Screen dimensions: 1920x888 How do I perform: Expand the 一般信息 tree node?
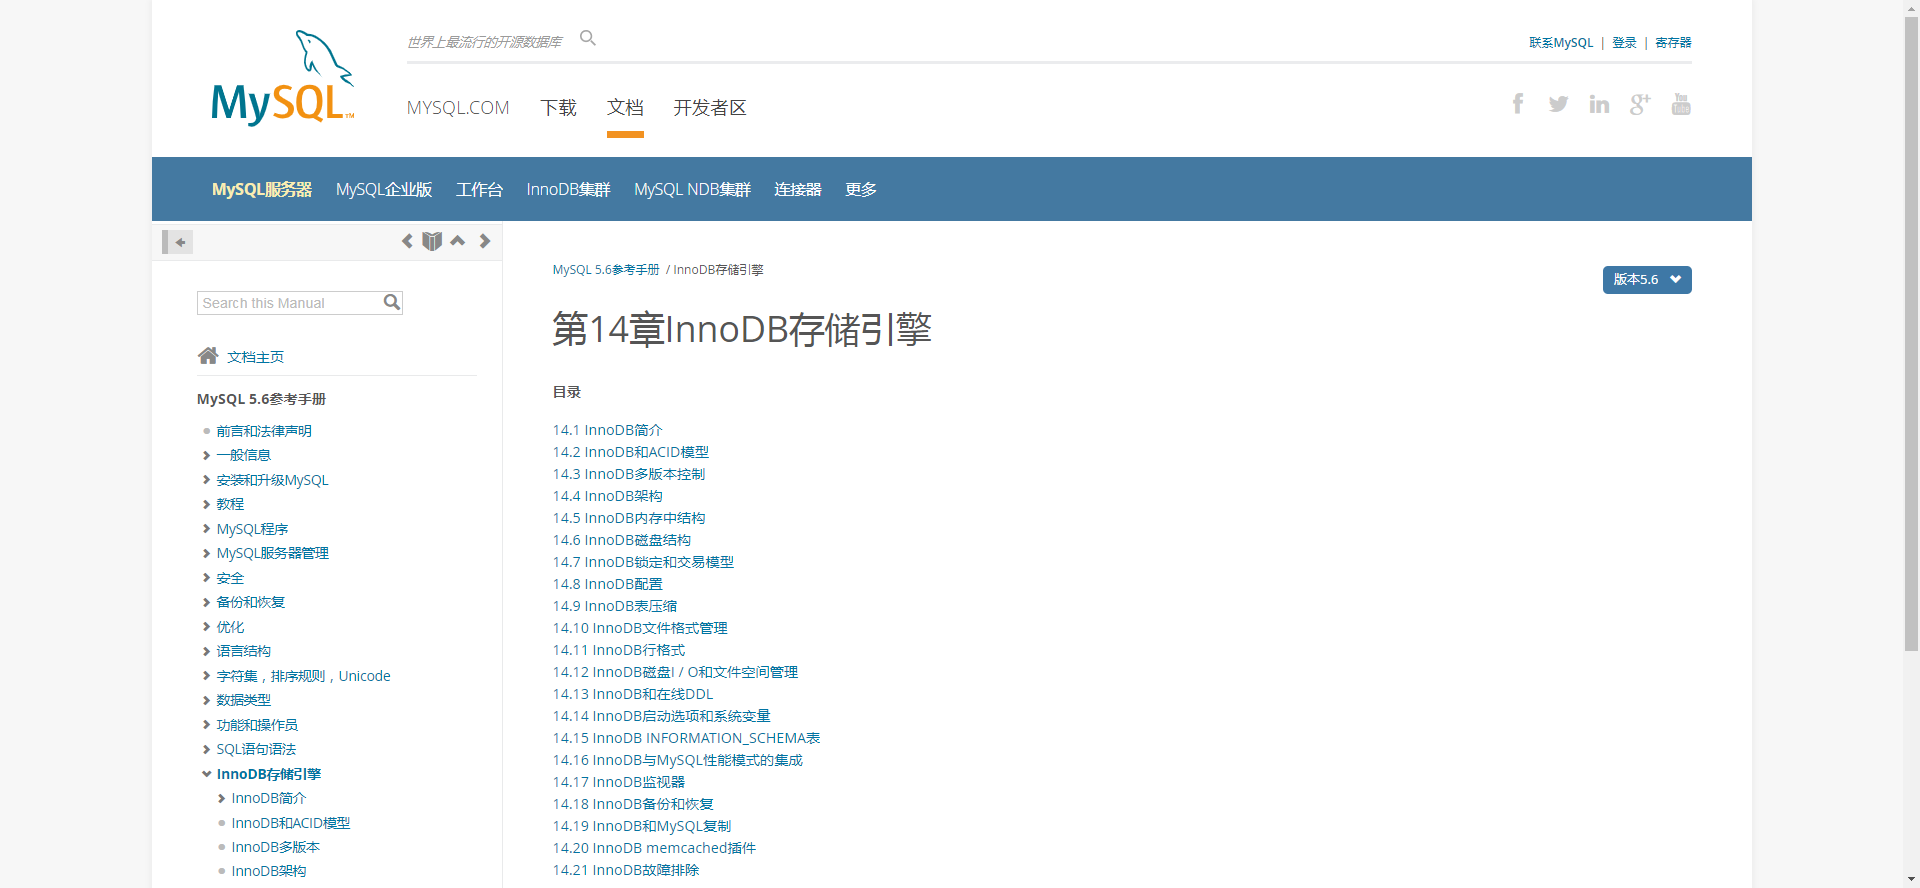[x=206, y=455]
